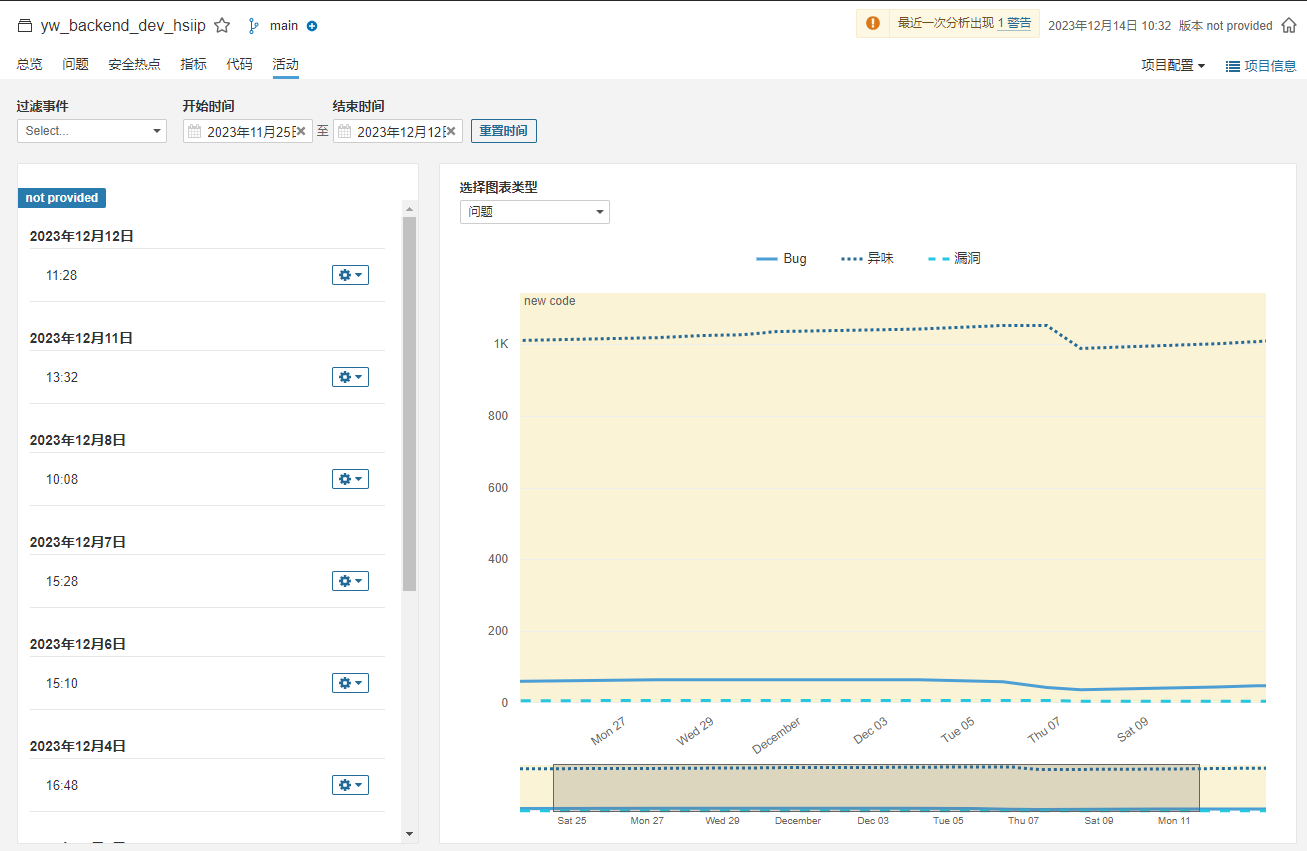The height and width of the screenshot is (851, 1307).
Task: Open the gear menu for 15:10 analysis
Action: coord(350,683)
